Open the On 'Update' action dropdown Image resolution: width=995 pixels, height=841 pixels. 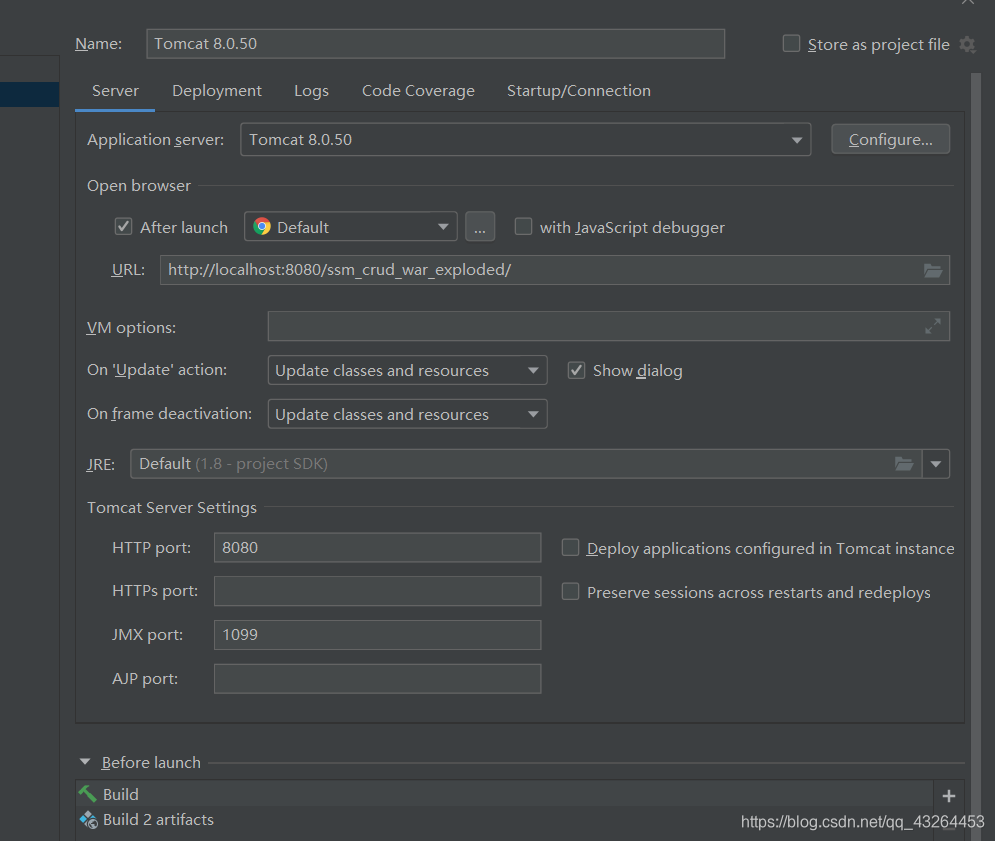point(407,370)
